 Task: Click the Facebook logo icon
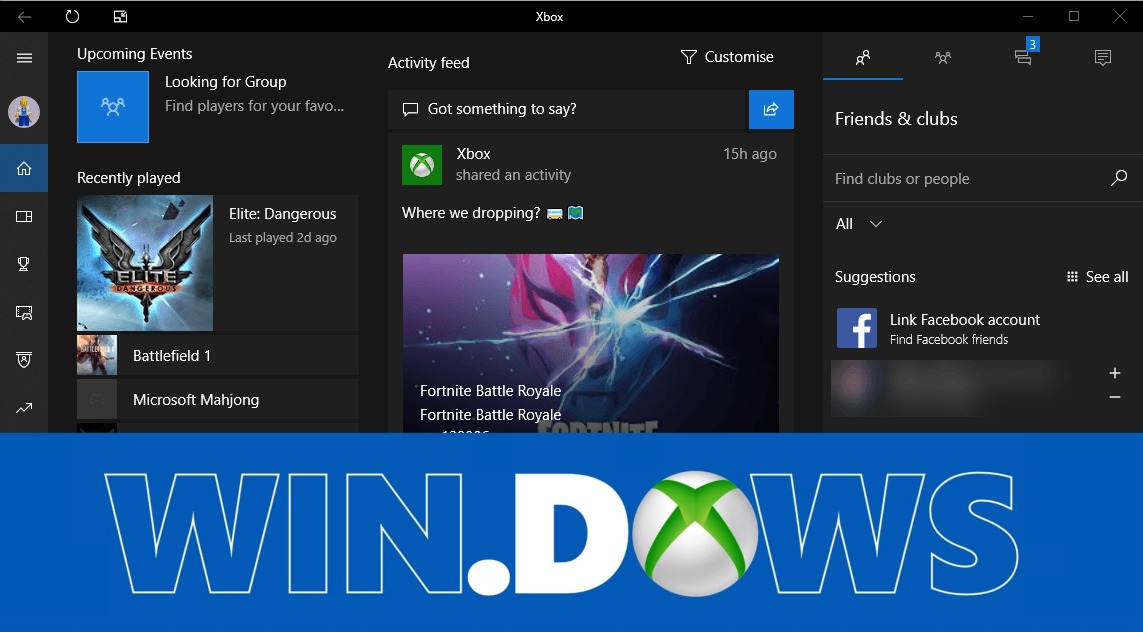tap(857, 328)
